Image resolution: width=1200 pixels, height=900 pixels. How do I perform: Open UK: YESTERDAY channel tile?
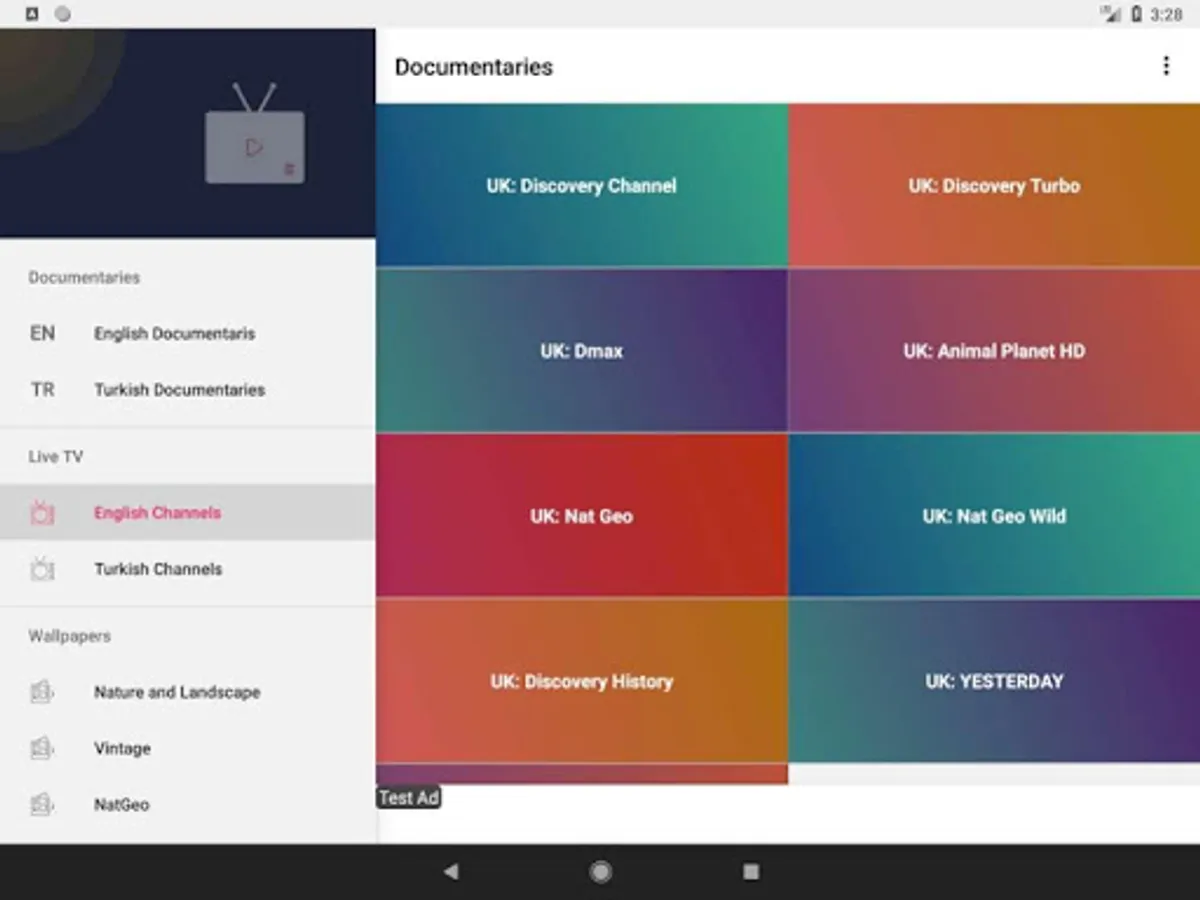(995, 681)
